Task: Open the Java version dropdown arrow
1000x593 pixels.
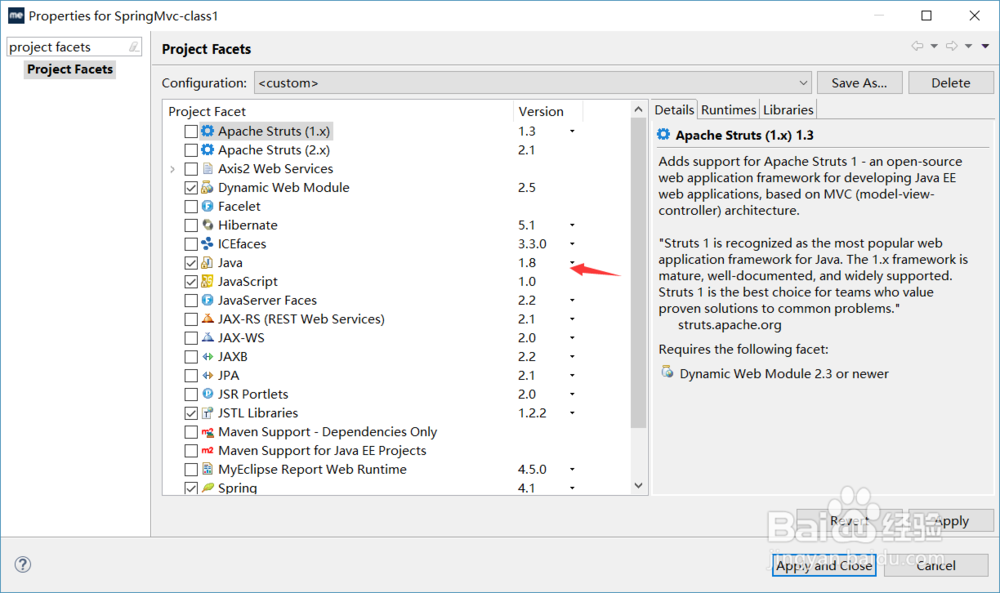Action: 572,263
